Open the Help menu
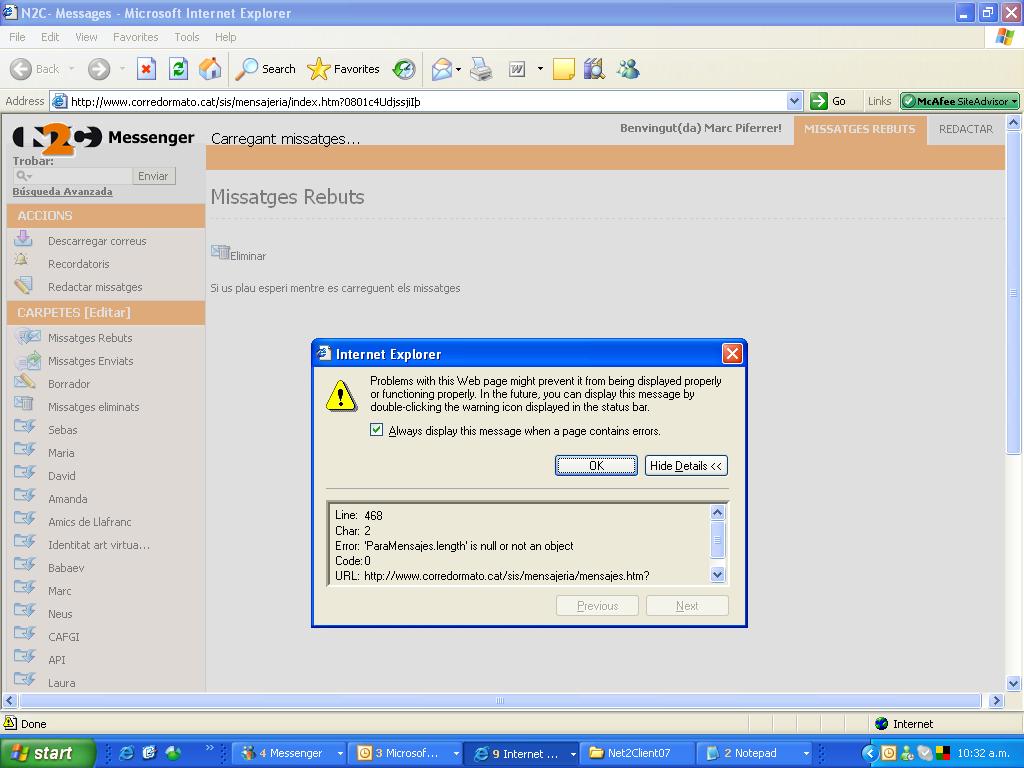The image size is (1024, 768). pyautogui.click(x=225, y=37)
